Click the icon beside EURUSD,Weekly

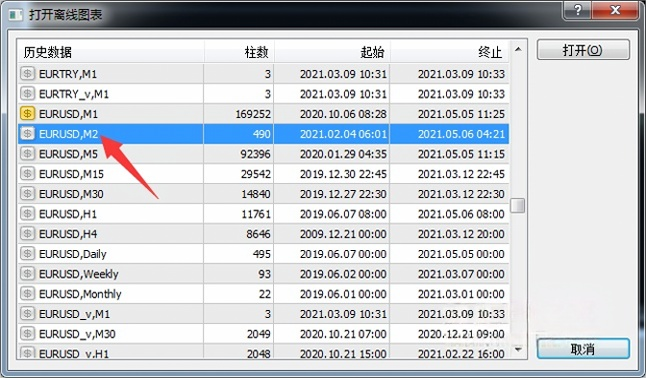(28, 274)
